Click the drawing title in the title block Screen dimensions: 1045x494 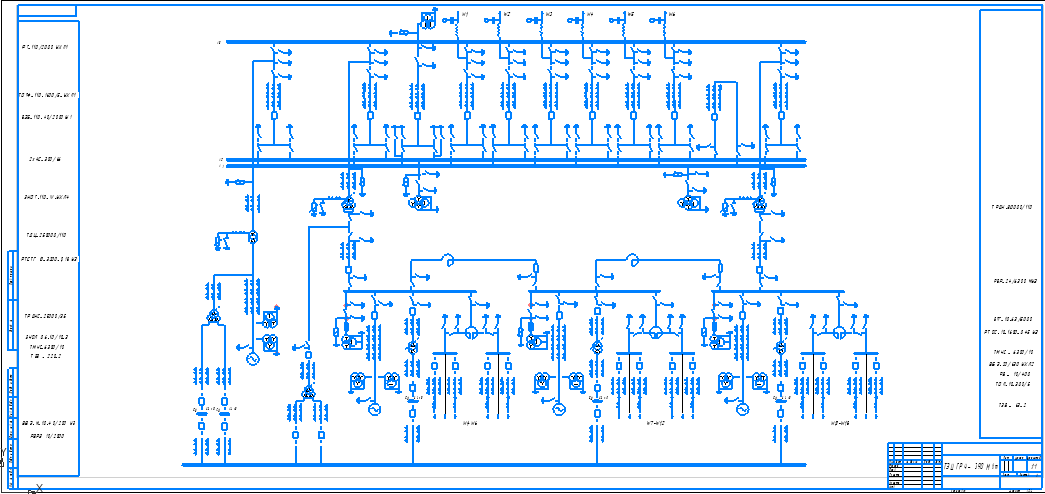click(x=970, y=466)
